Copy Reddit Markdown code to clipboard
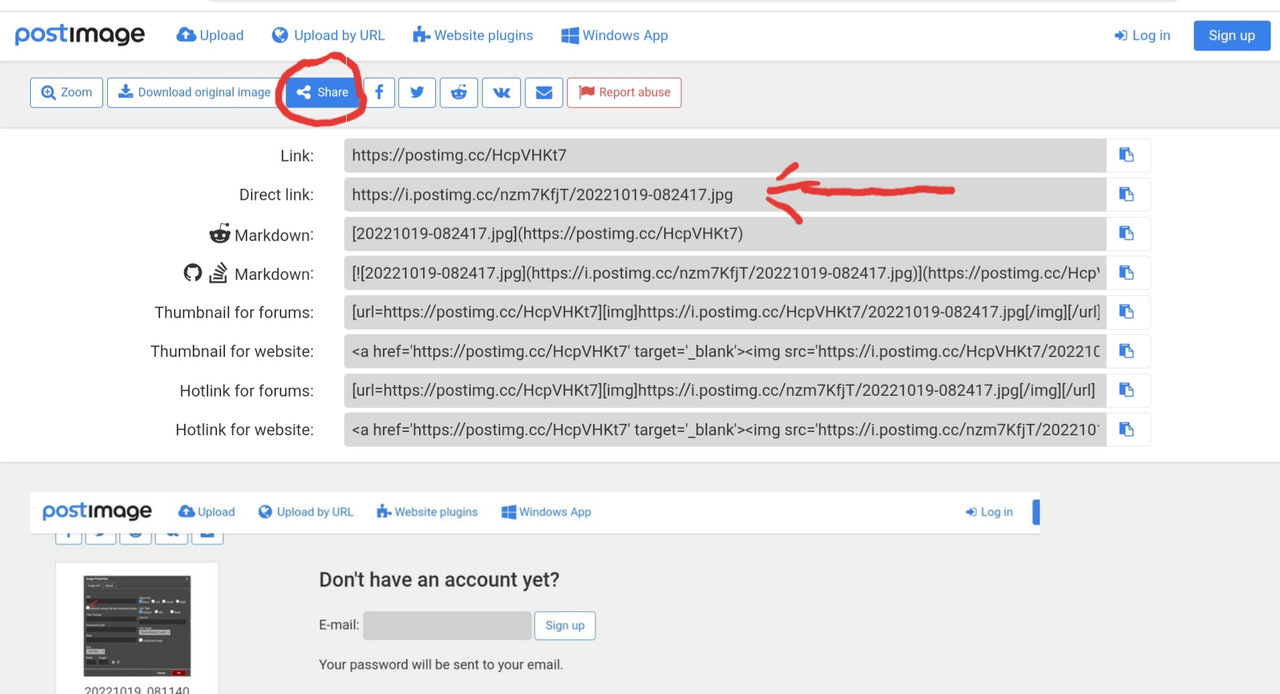 click(x=1127, y=233)
